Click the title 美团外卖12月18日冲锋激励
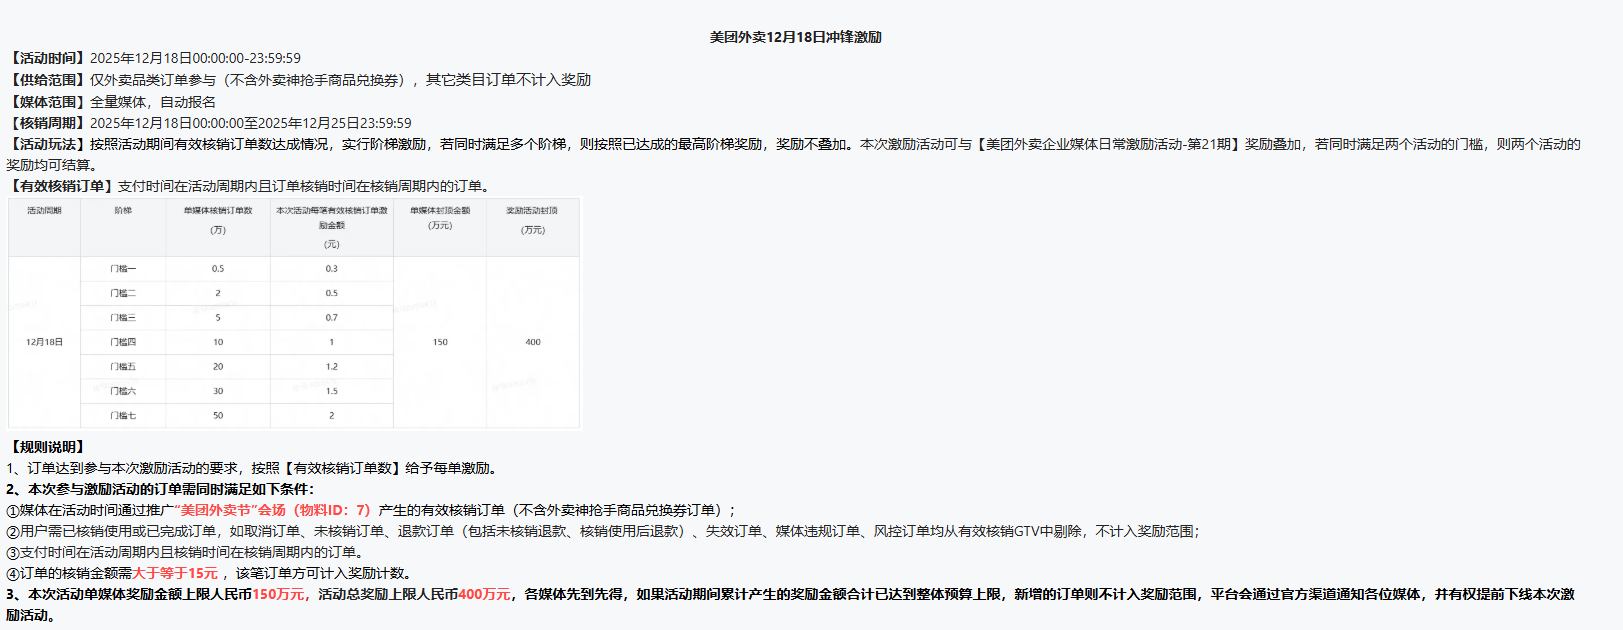This screenshot has height=630, width=1623. pos(795,37)
